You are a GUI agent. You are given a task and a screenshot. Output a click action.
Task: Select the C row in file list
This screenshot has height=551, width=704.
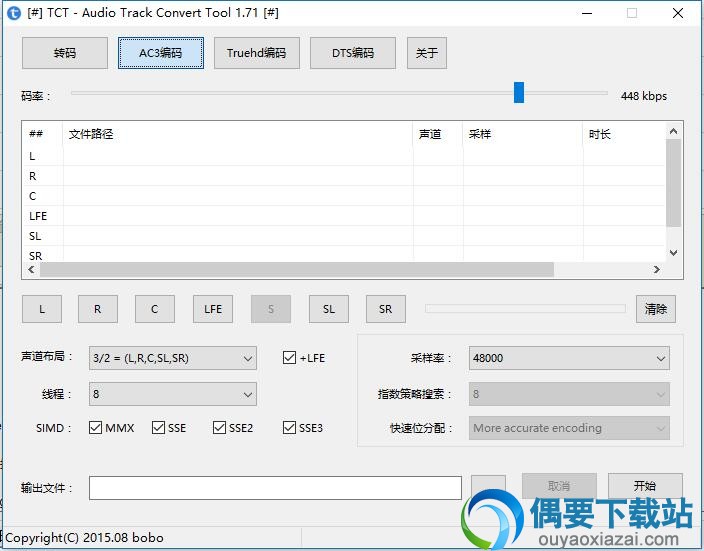[x=344, y=196]
